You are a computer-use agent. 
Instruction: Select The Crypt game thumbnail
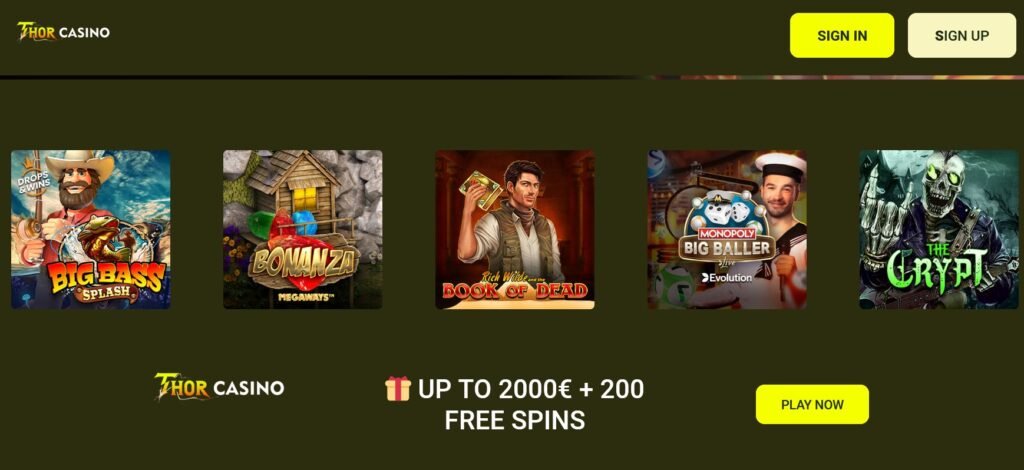pyautogui.click(x=939, y=229)
